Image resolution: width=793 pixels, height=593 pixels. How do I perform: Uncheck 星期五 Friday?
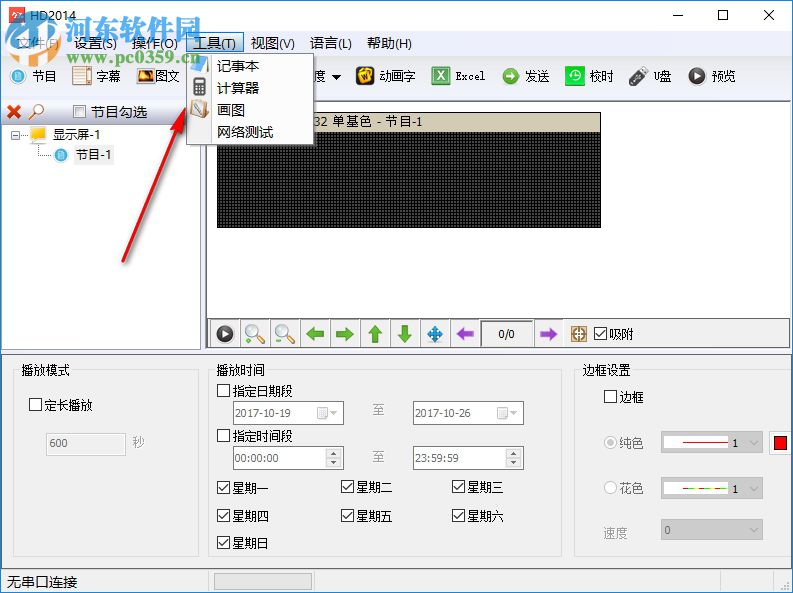(347, 516)
